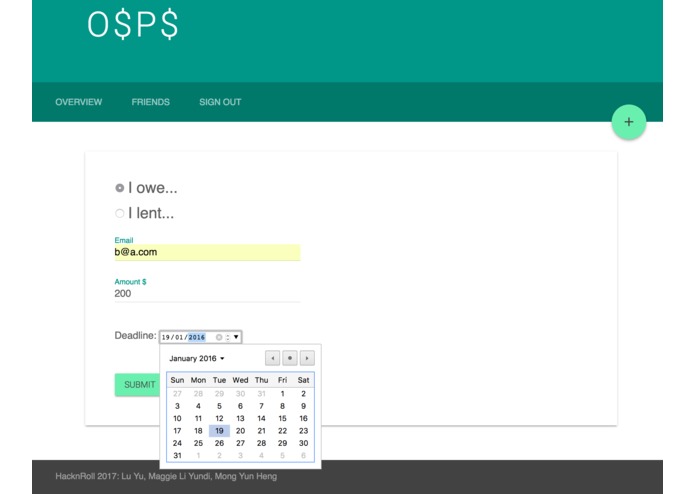Select January 23 in the calendar
This screenshot has height=494, width=695.
(x=303, y=431)
